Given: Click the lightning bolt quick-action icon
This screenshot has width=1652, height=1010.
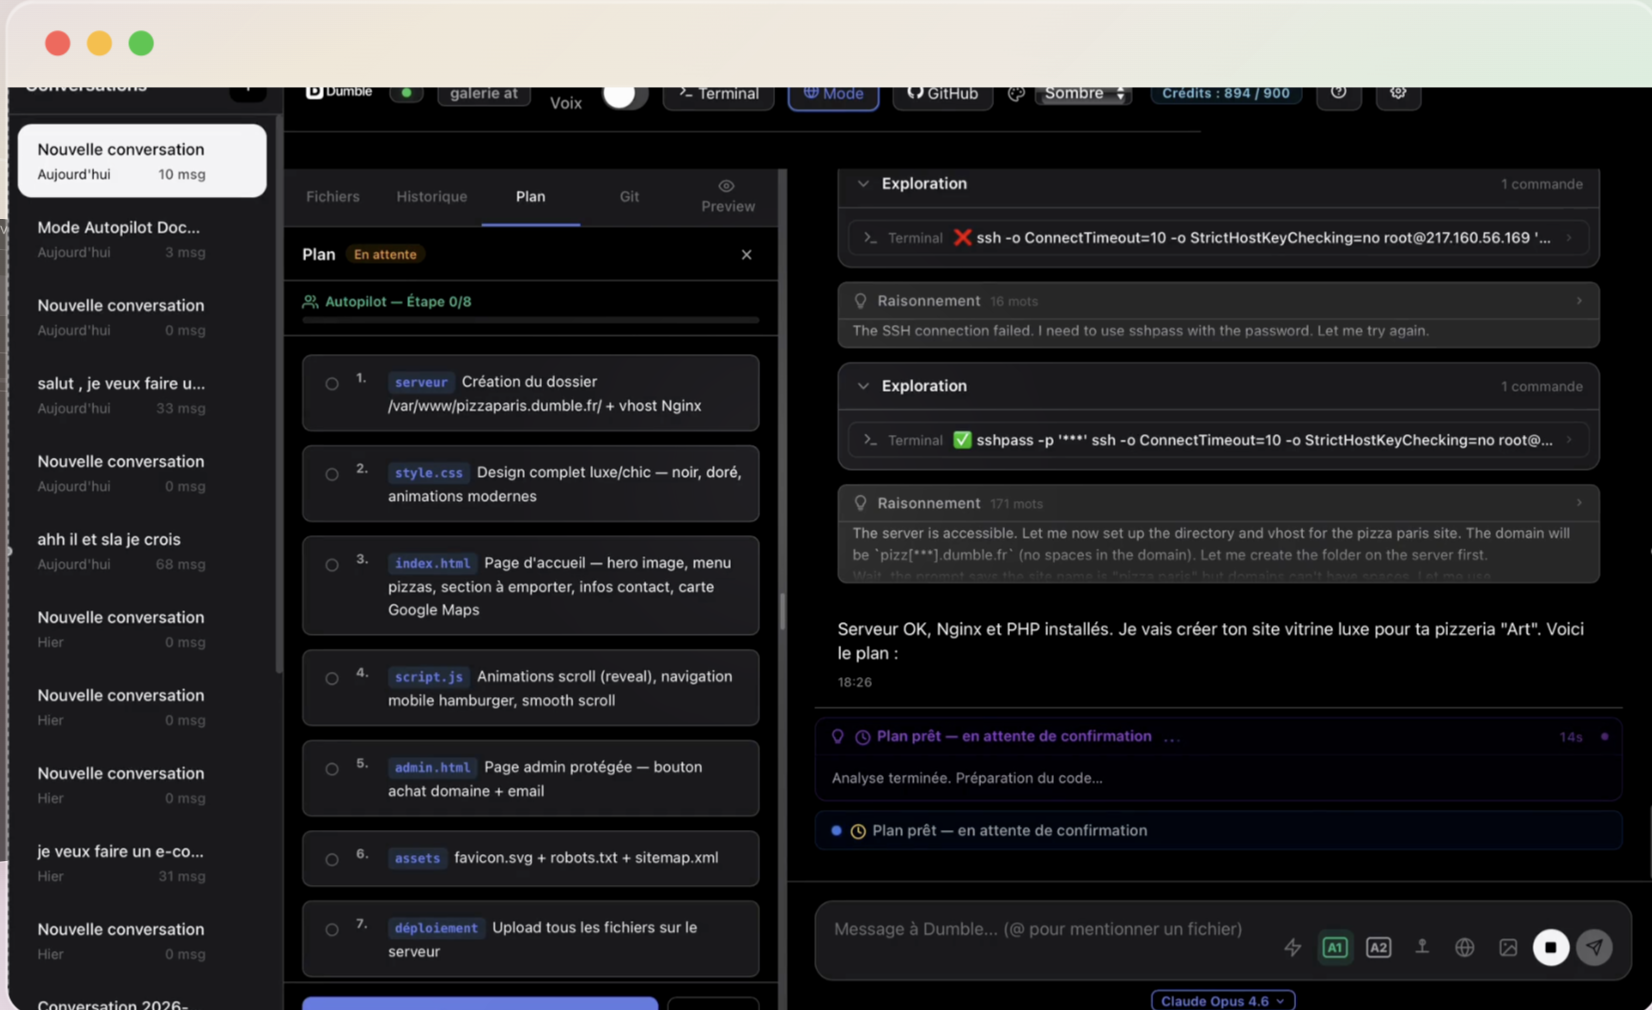Looking at the screenshot, I should coord(1292,947).
